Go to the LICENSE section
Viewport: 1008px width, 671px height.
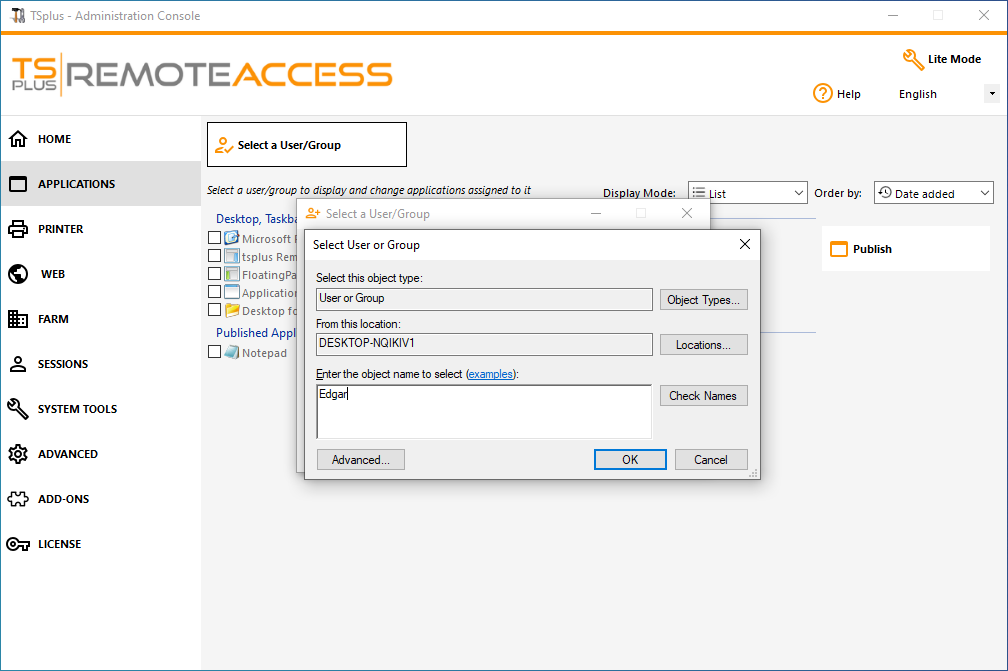click(63, 544)
